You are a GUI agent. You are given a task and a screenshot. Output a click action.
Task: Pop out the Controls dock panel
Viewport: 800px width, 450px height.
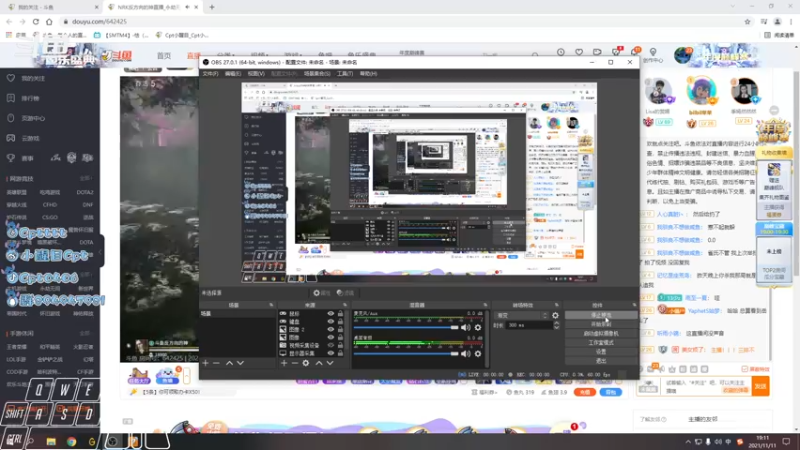coord(634,305)
